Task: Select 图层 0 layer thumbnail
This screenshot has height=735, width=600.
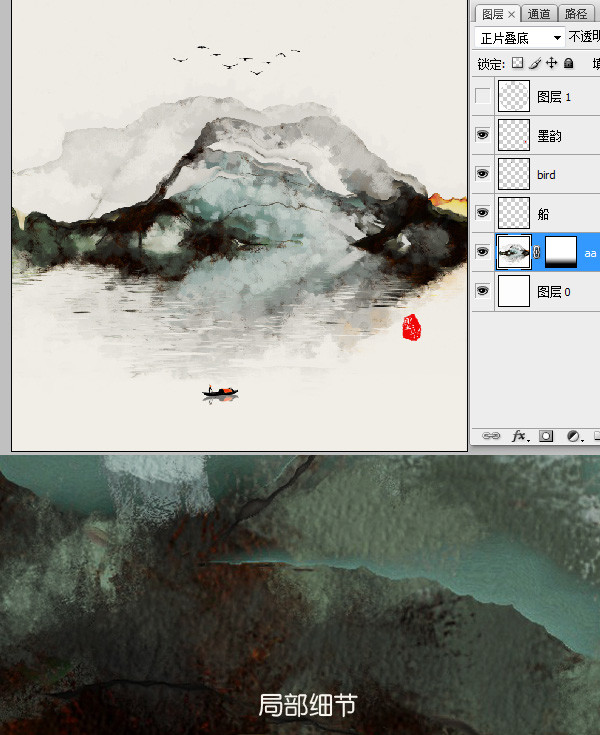Action: [514, 291]
